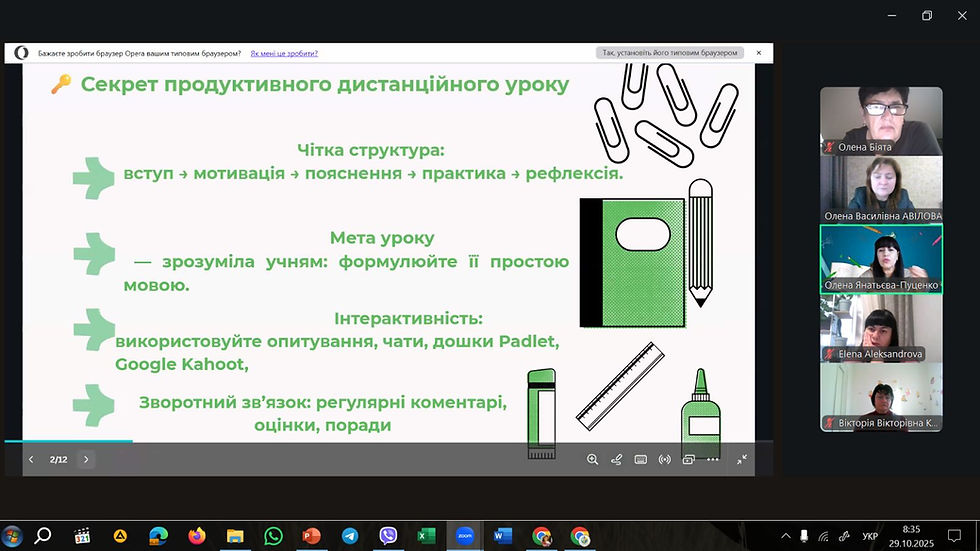Viewport: 980px width, 551px height.
Task: Open first Chrome profile icon in taskbar
Action: [541, 536]
